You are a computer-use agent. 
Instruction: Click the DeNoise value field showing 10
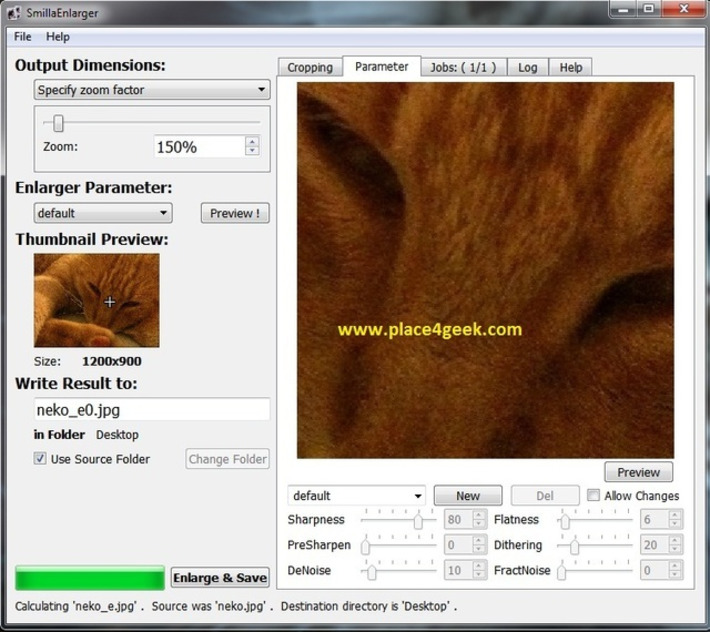pos(458,570)
